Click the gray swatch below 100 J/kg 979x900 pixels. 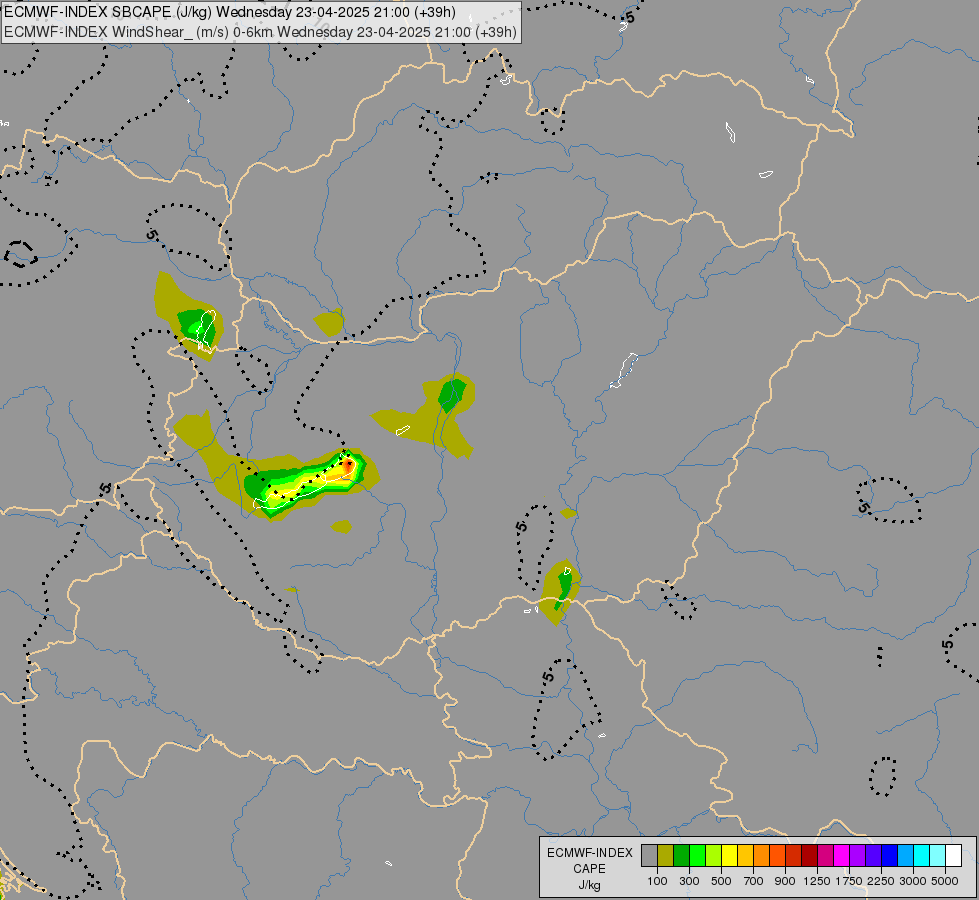click(x=649, y=855)
